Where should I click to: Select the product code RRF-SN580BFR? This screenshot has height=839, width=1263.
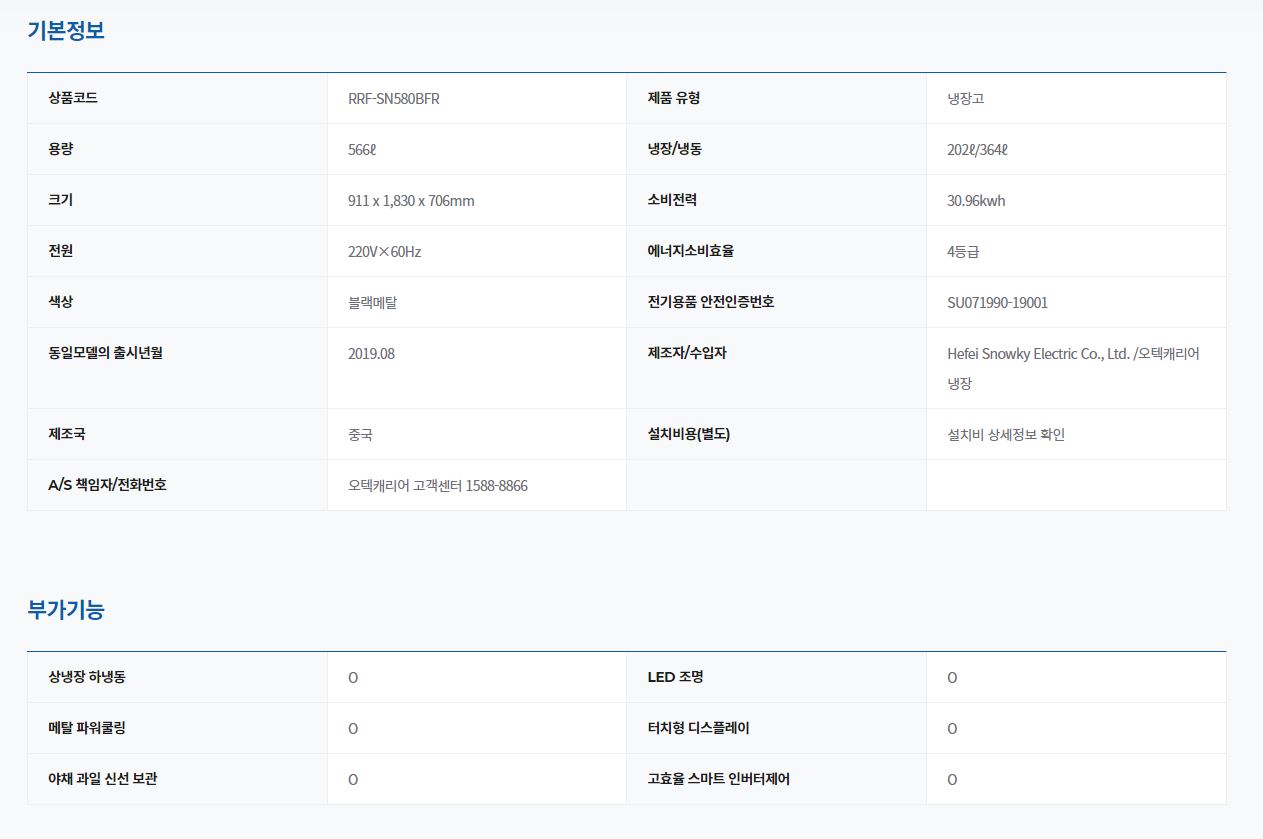pyautogui.click(x=393, y=99)
